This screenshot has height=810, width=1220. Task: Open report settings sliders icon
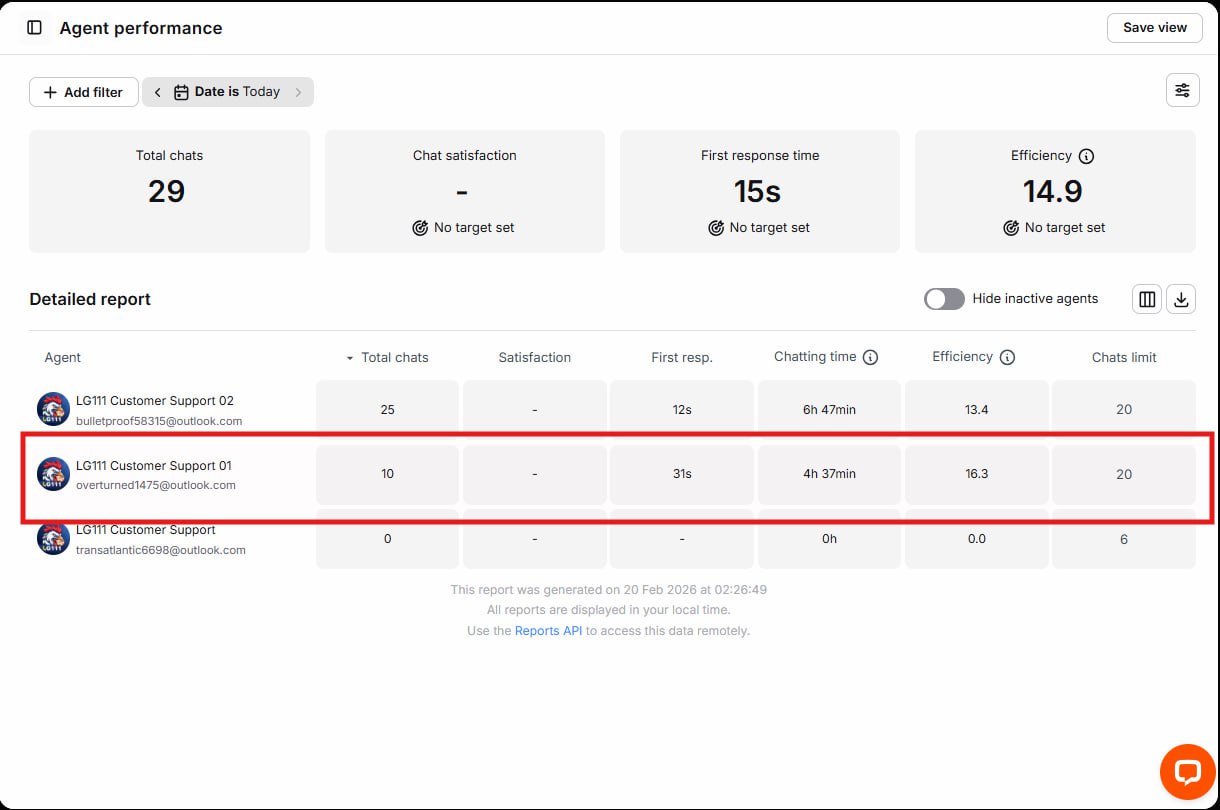pyautogui.click(x=1182, y=91)
